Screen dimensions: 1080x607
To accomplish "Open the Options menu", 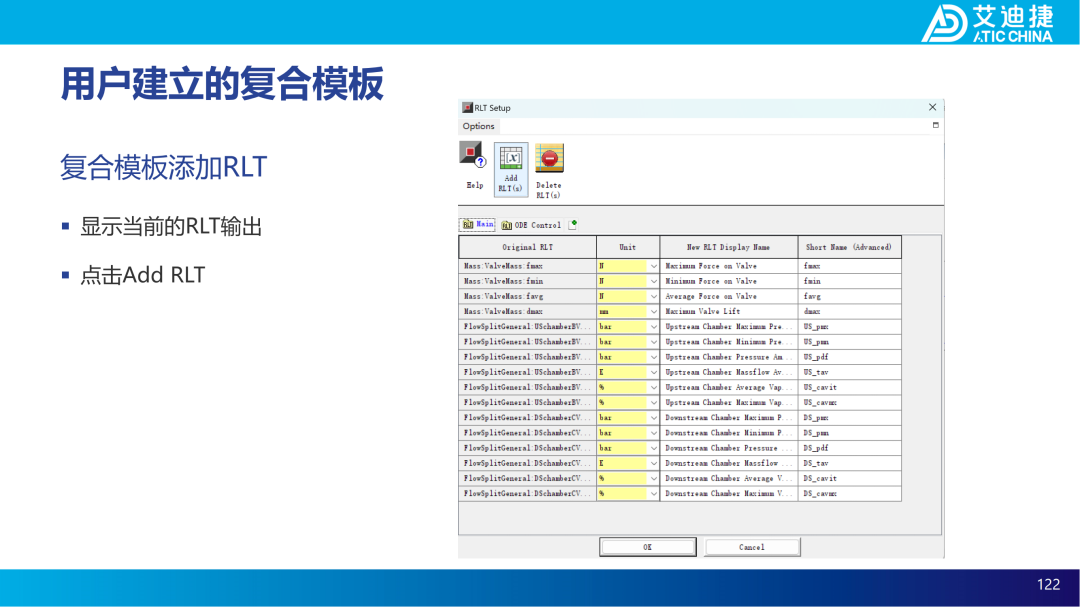I will tap(478, 126).
